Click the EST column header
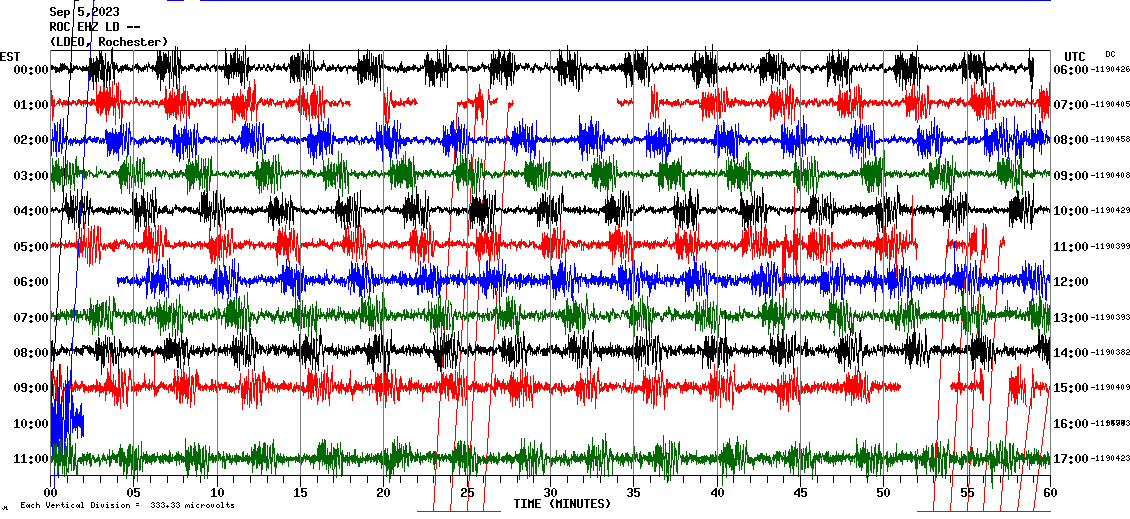This screenshot has height=519, width=1130. pos(10,56)
